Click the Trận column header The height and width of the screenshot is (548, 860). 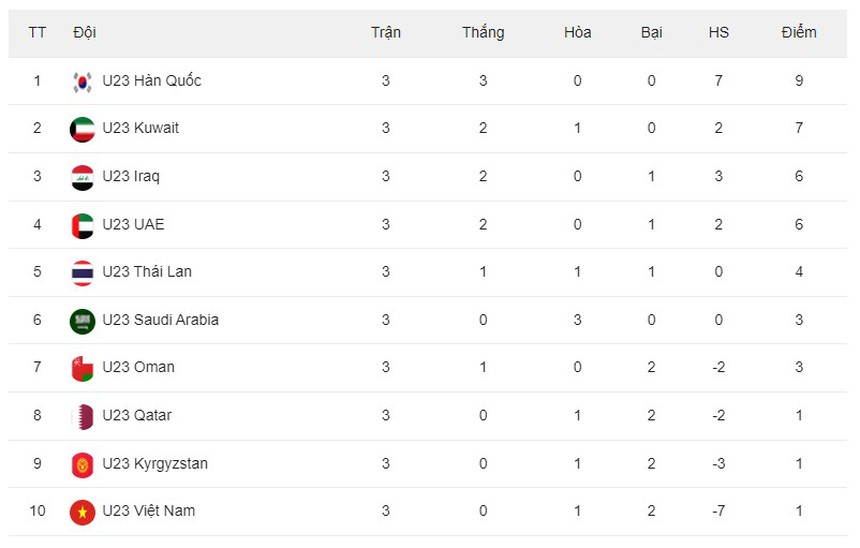pyautogui.click(x=386, y=32)
